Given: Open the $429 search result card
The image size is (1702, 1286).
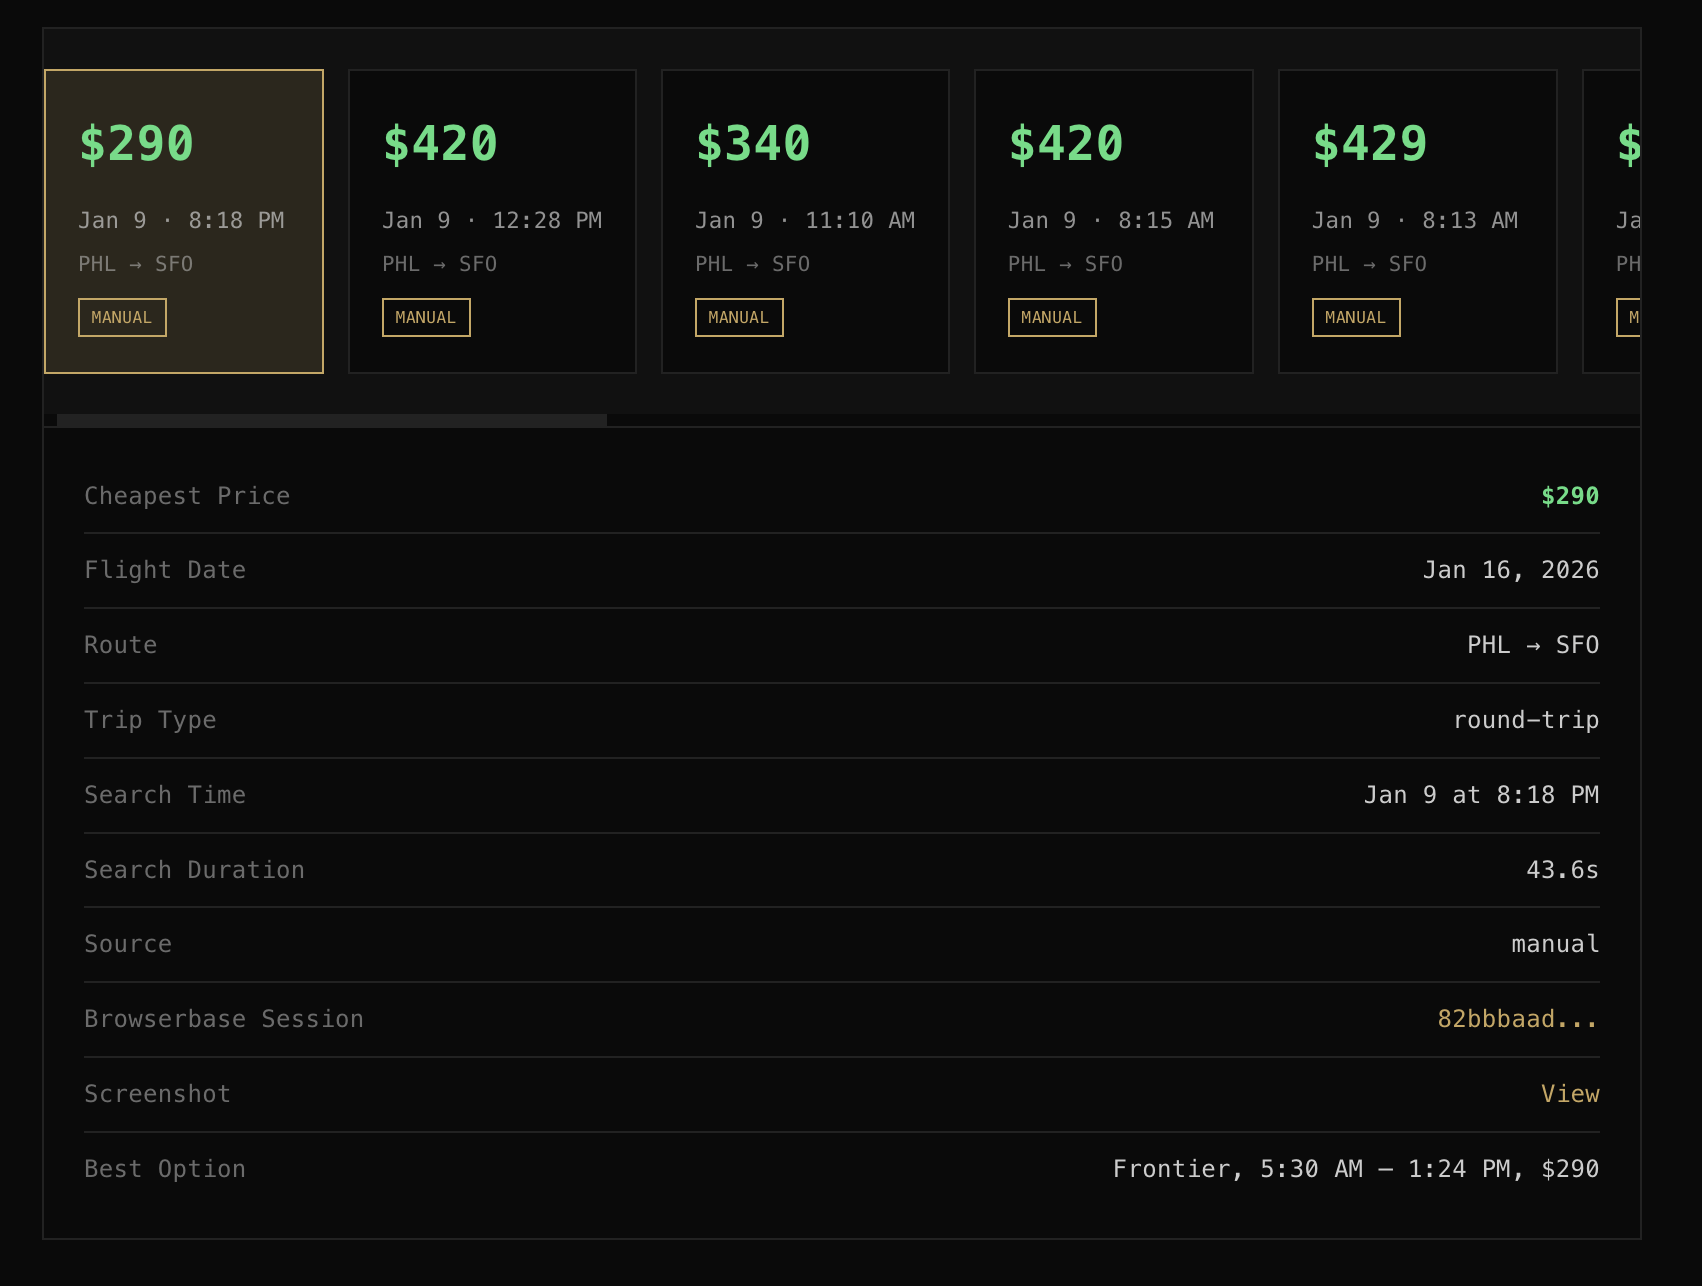Looking at the screenshot, I should (x=1417, y=221).
